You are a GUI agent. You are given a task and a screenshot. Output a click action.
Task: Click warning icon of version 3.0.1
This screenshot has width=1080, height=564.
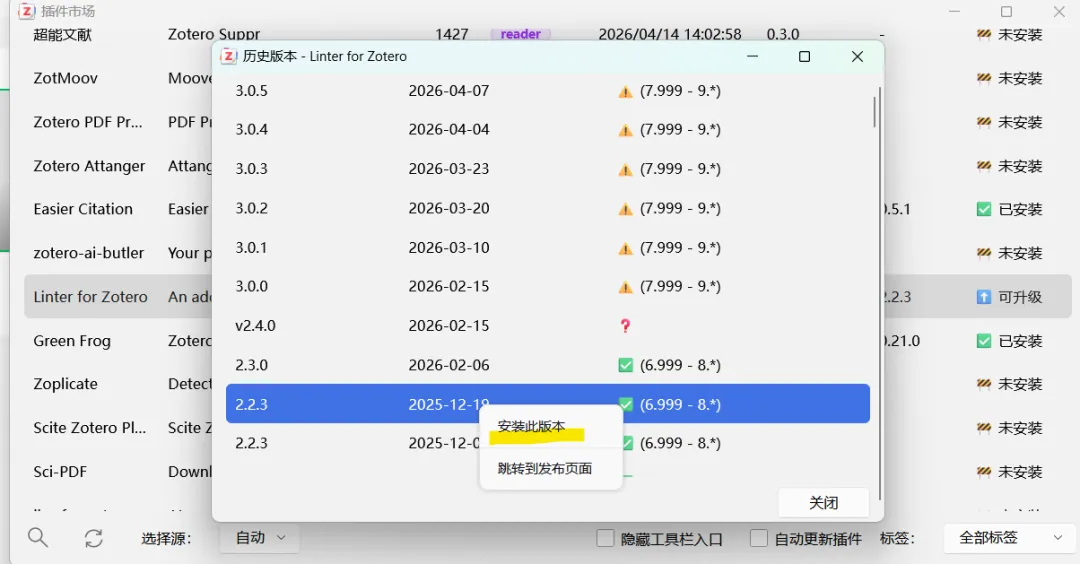click(x=625, y=249)
